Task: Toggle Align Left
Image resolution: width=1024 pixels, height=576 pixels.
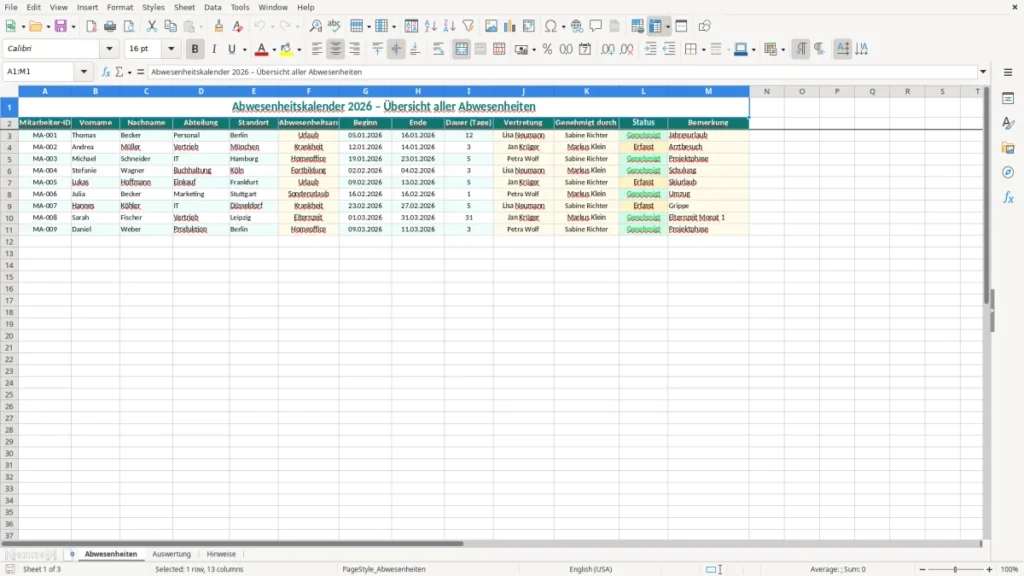Action: (x=317, y=49)
